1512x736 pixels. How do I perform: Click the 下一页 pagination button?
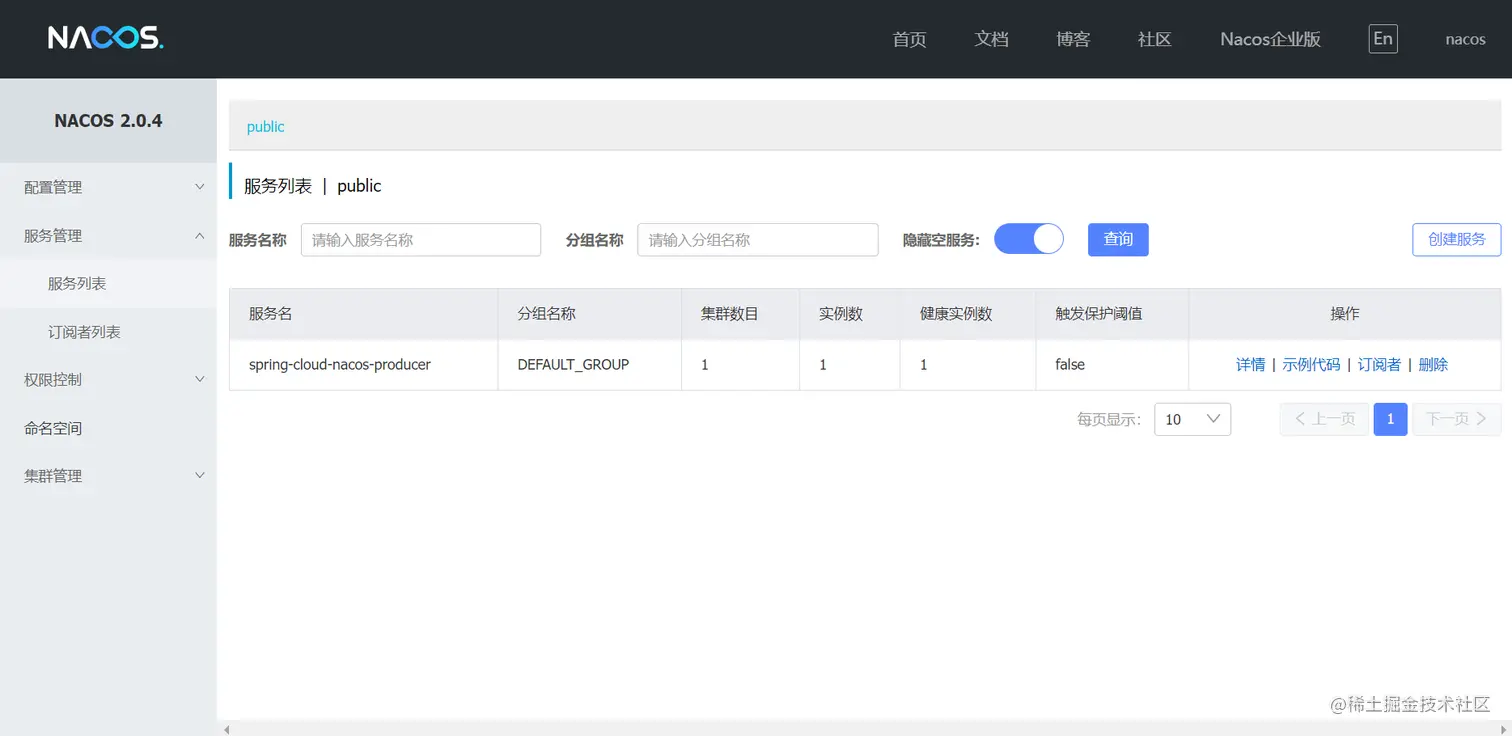(x=1457, y=419)
